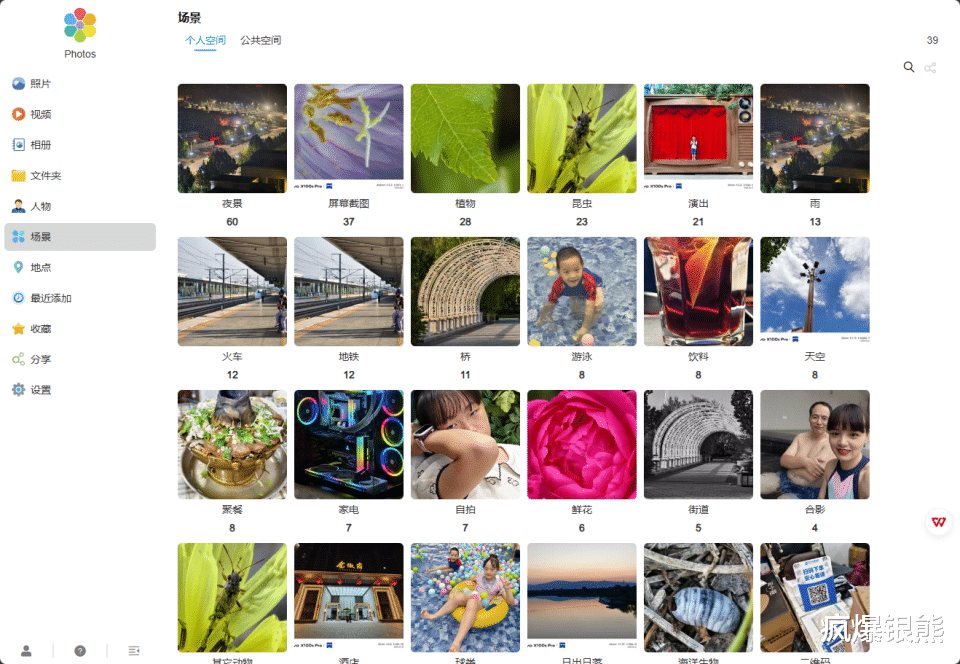Open the 文件夹 folder icon
The width and height of the screenshot is (960, 664).
tap(18, 176)
